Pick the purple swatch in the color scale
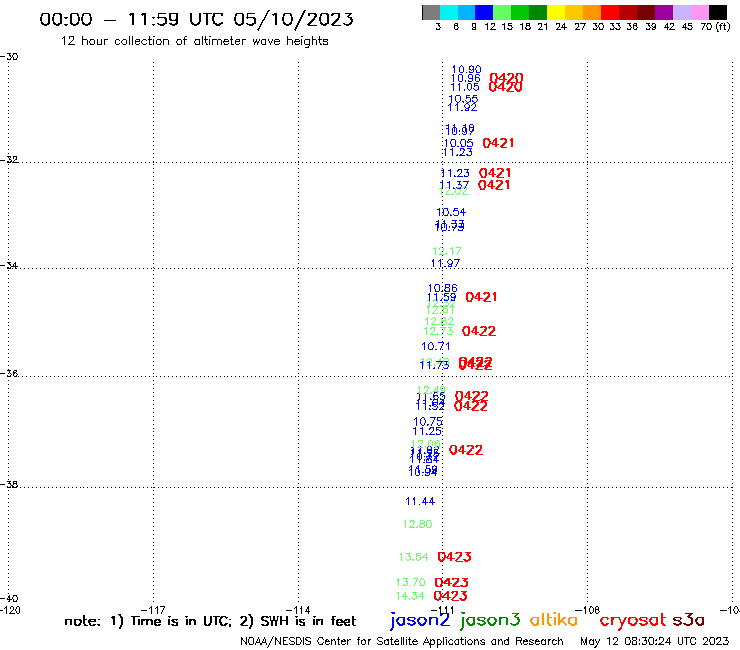Image resolution: width=740 pixels, height=650 pixels. [x=664, y=12]
